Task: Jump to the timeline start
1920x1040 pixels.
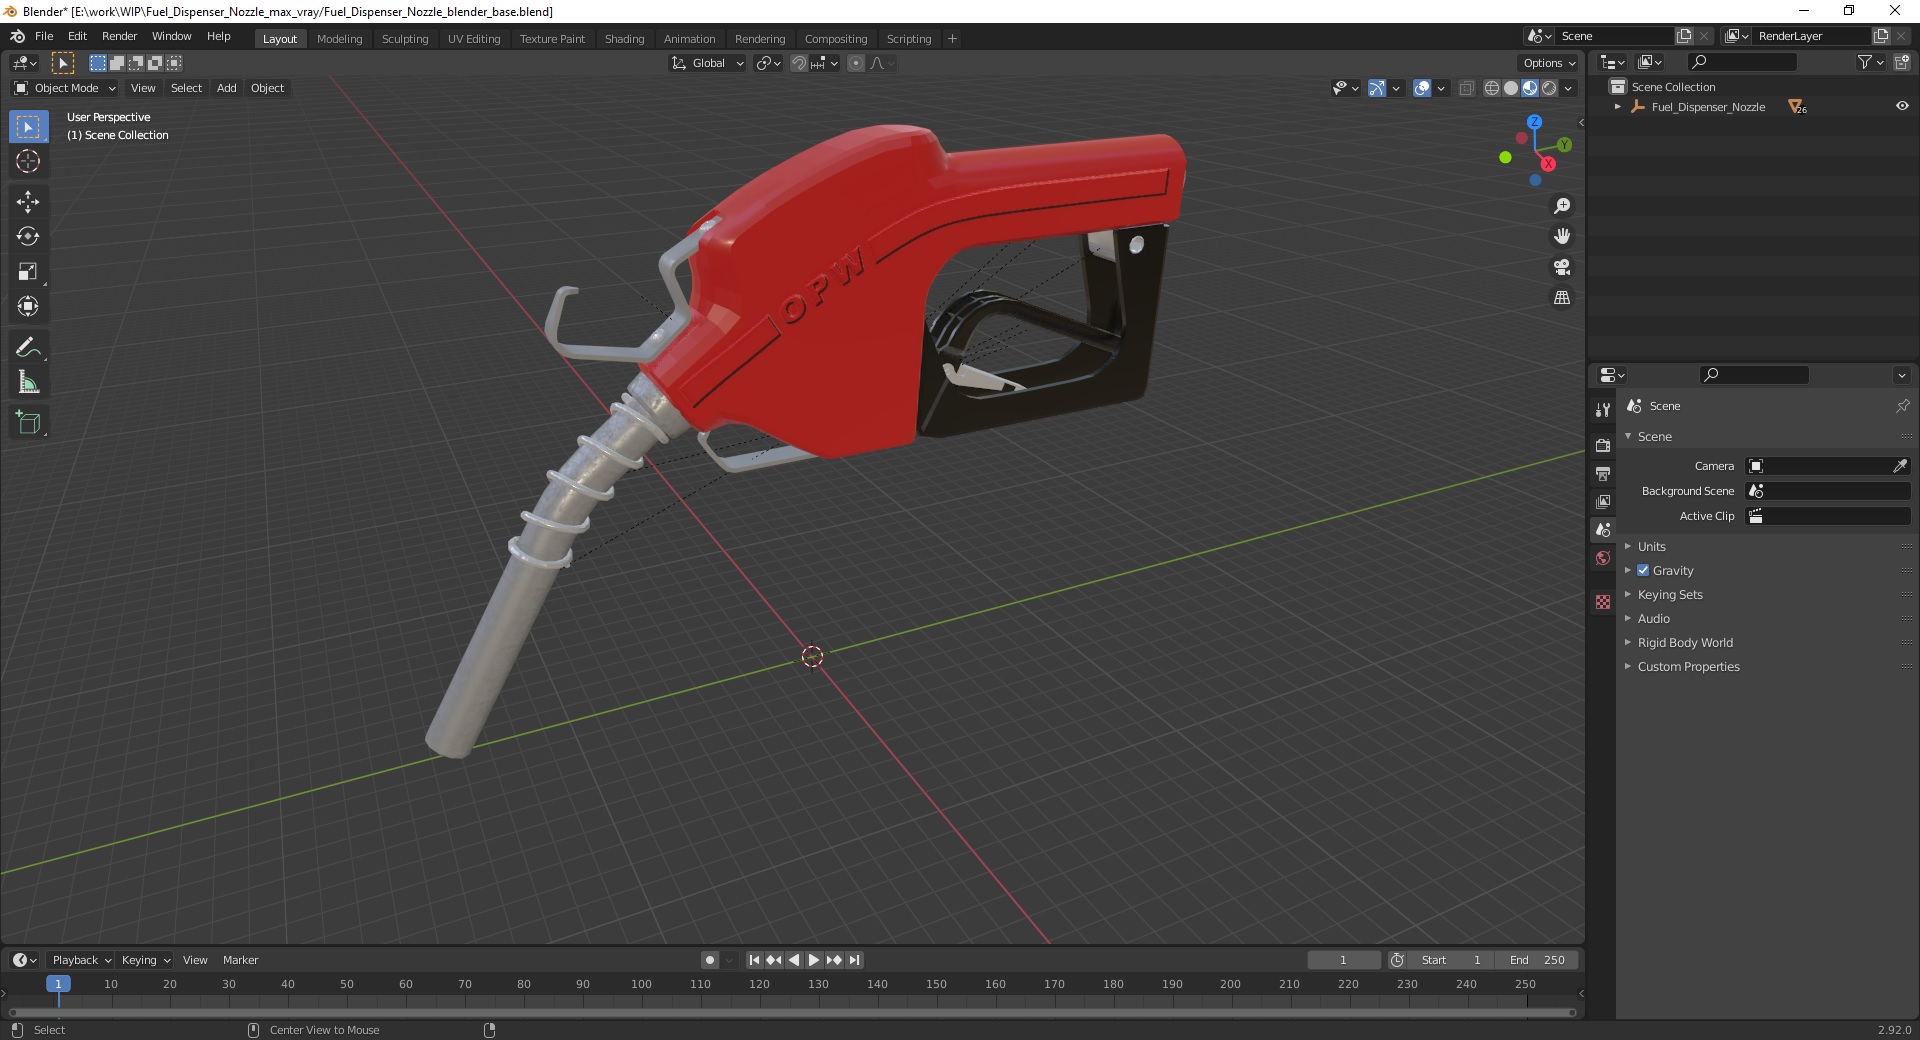Action: click(754, 960)
